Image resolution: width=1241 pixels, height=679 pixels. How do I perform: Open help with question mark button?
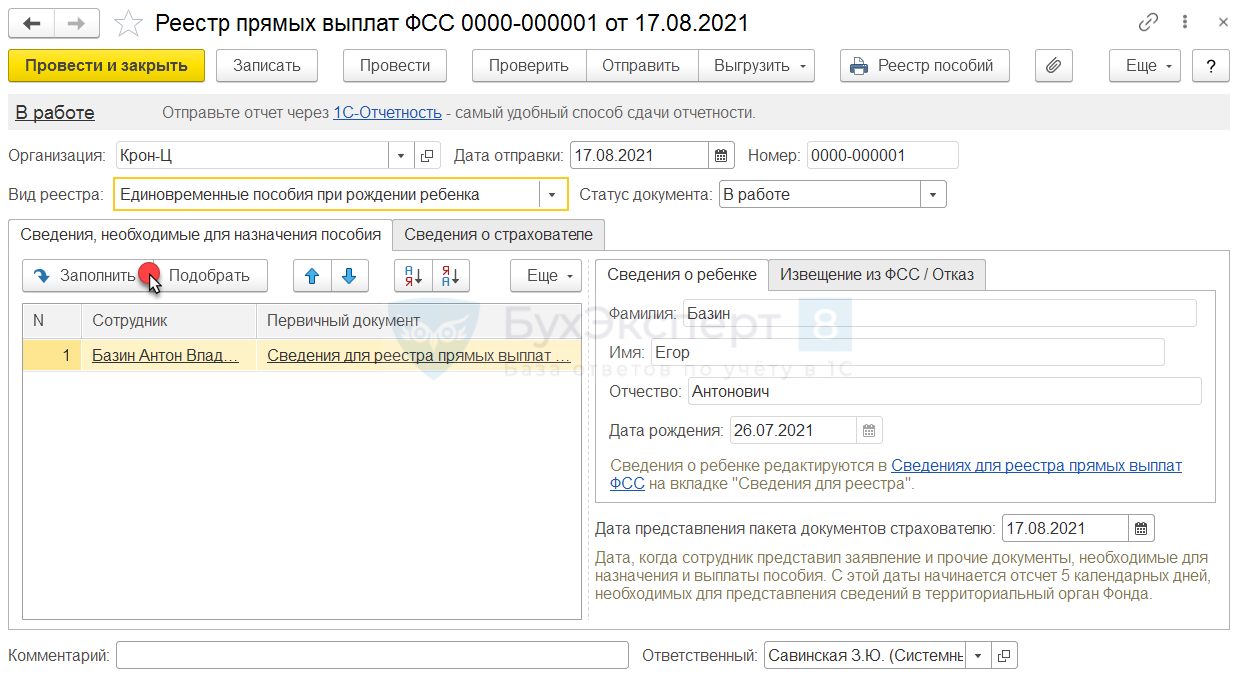[x=1211, y=66]
